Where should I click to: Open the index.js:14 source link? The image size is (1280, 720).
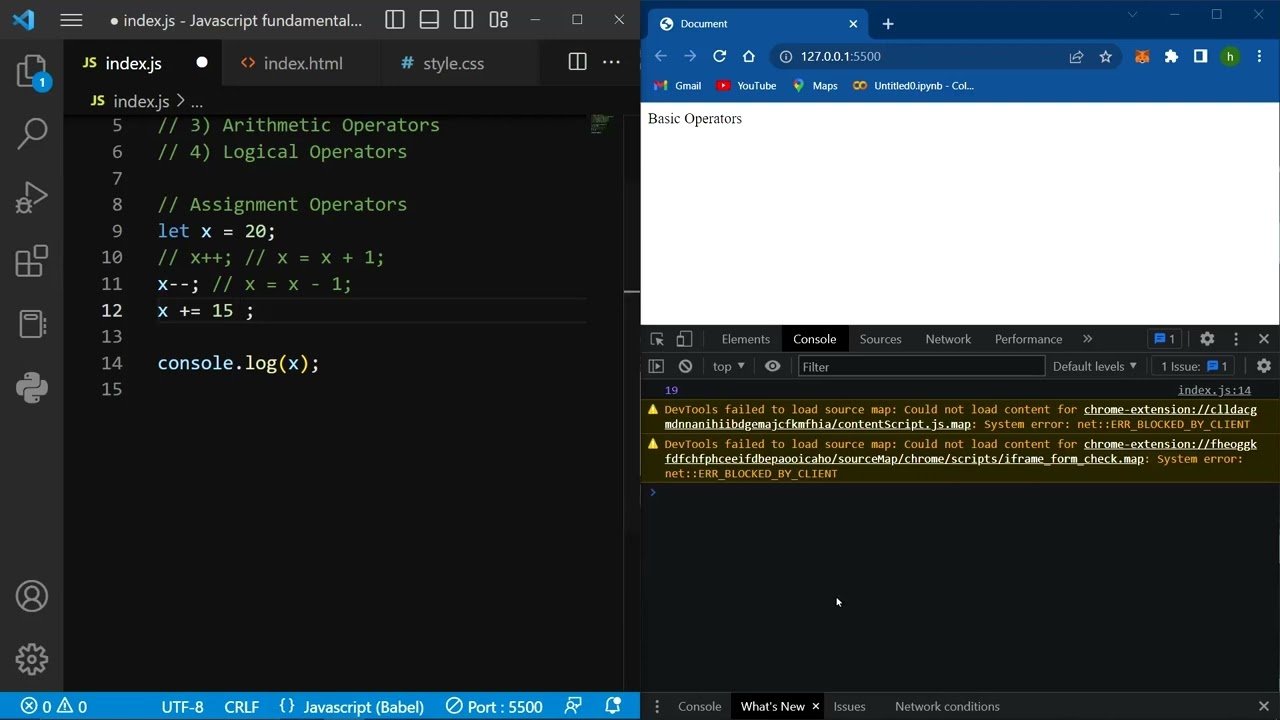click(1214, 390)
